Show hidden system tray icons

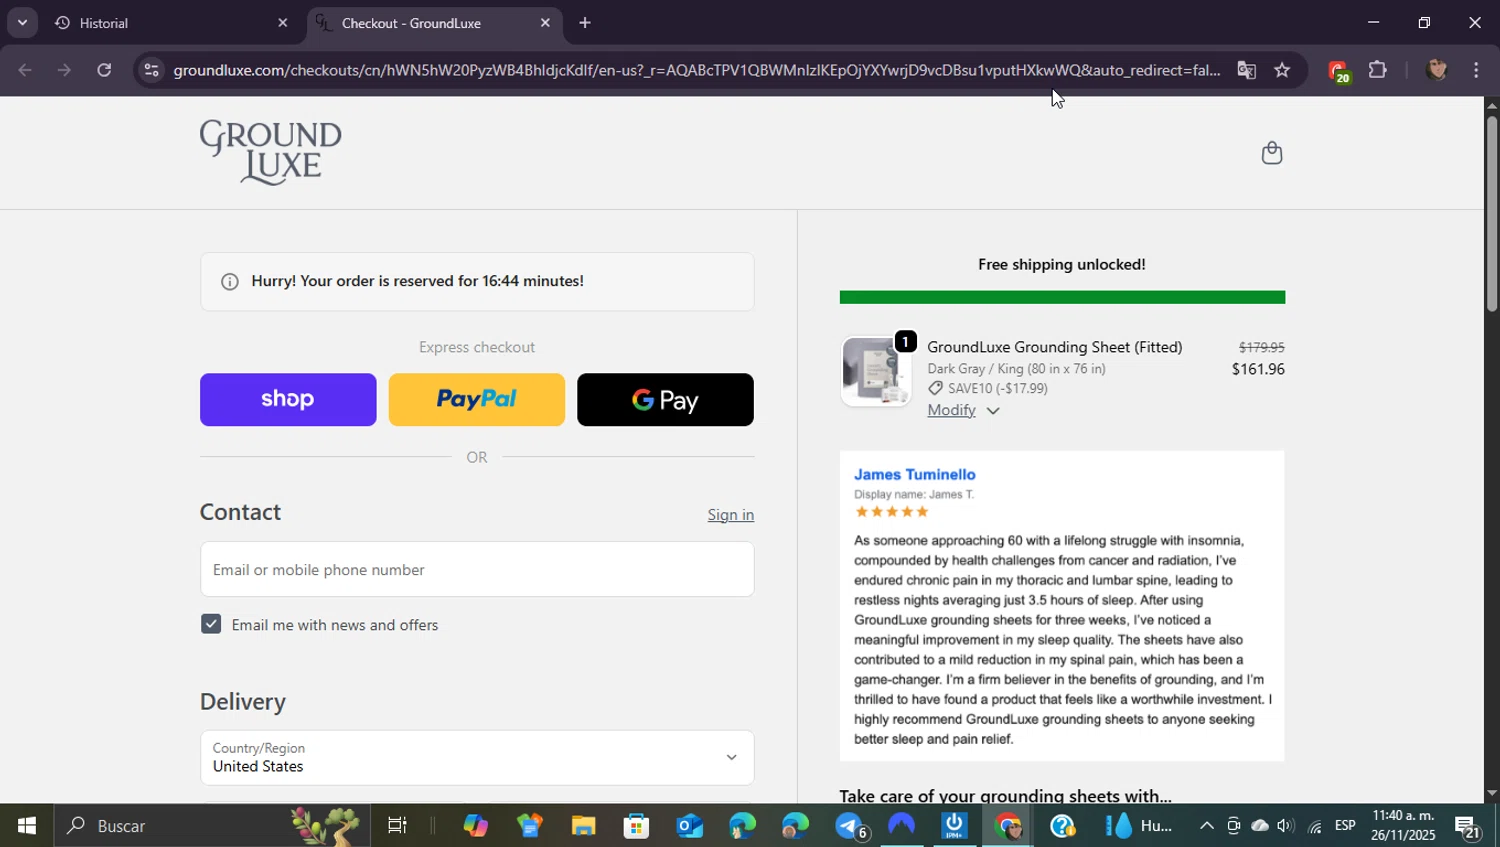pyautogui.click(x=1206, y=826)
